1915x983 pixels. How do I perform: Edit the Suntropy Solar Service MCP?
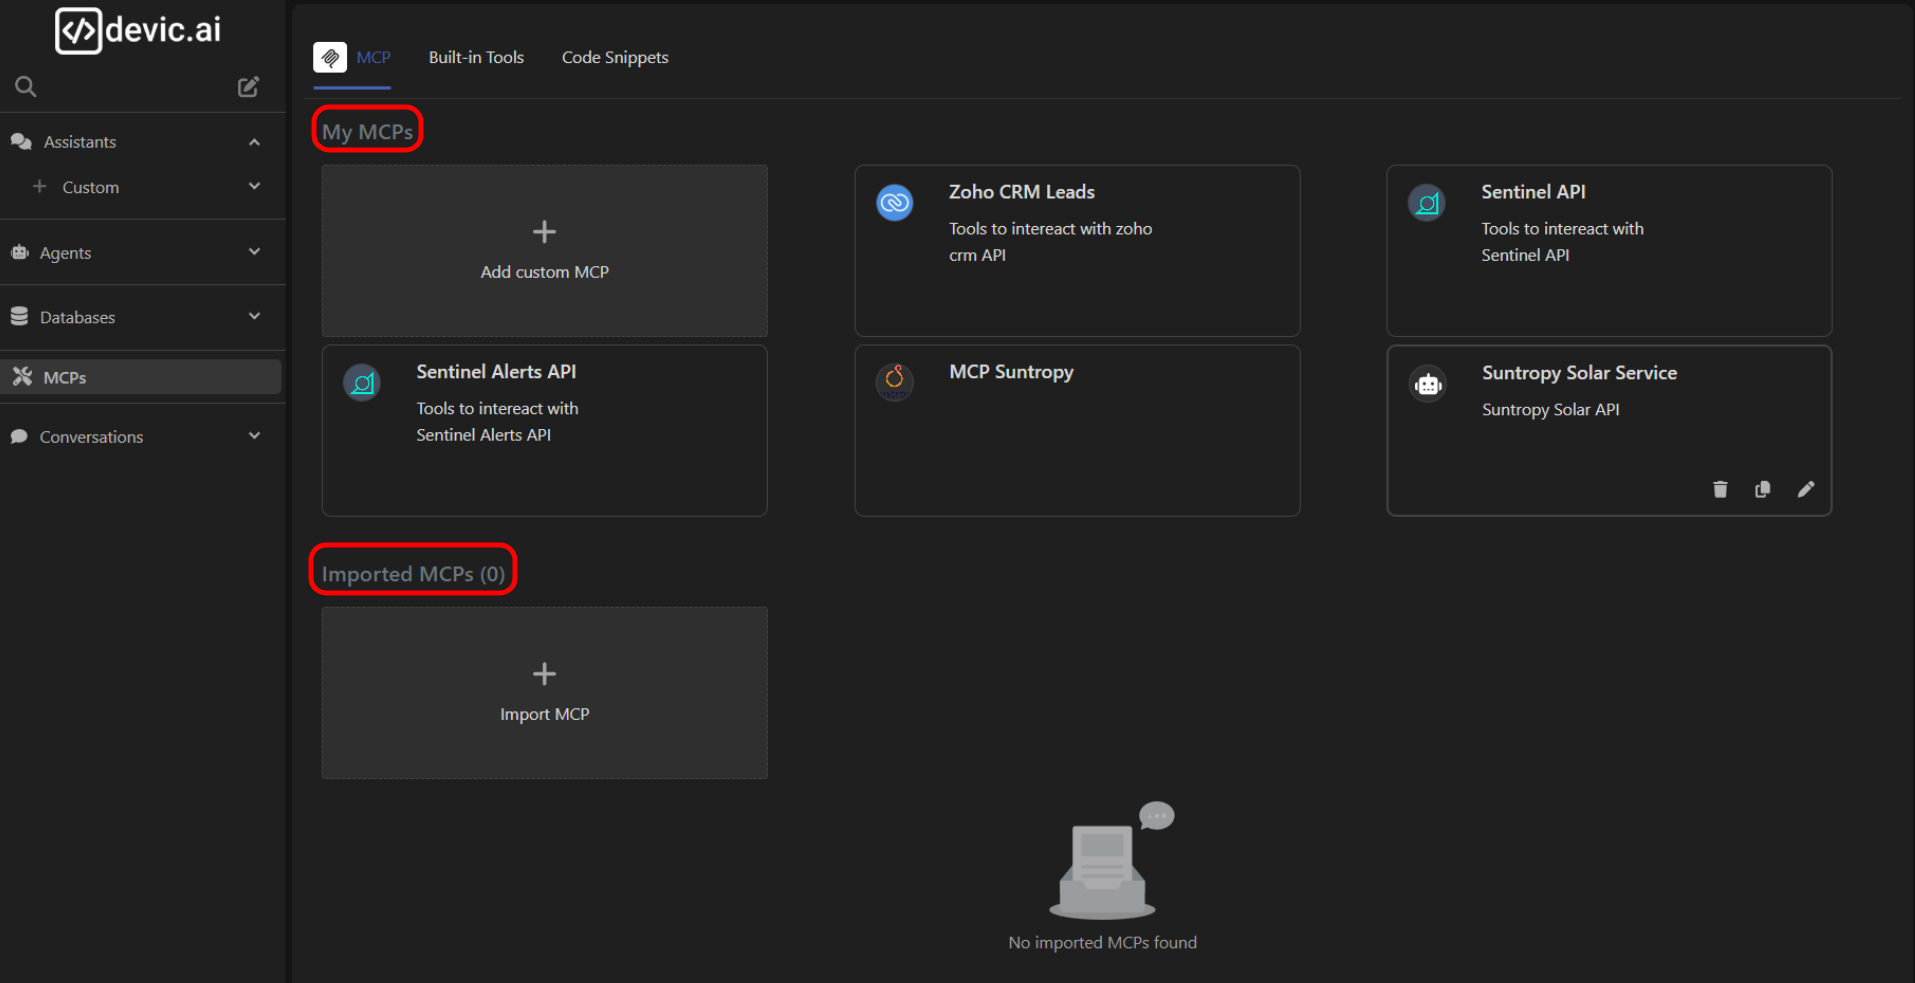click(1806, 489)
